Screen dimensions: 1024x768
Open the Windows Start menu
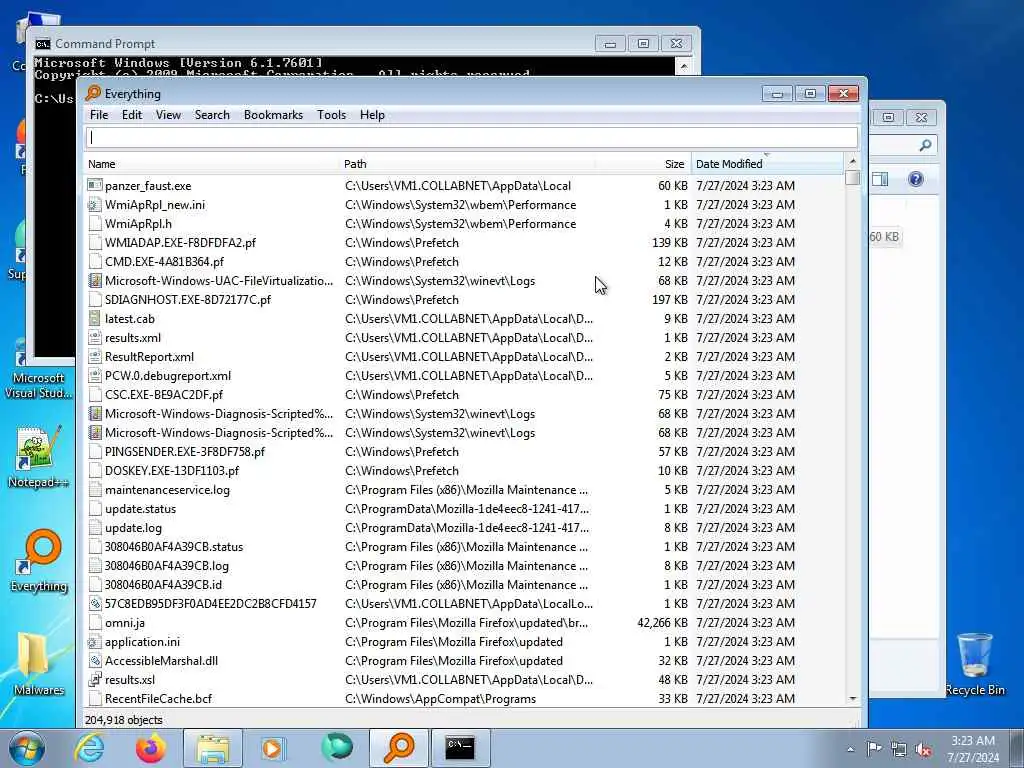click(x=27, y=748)
